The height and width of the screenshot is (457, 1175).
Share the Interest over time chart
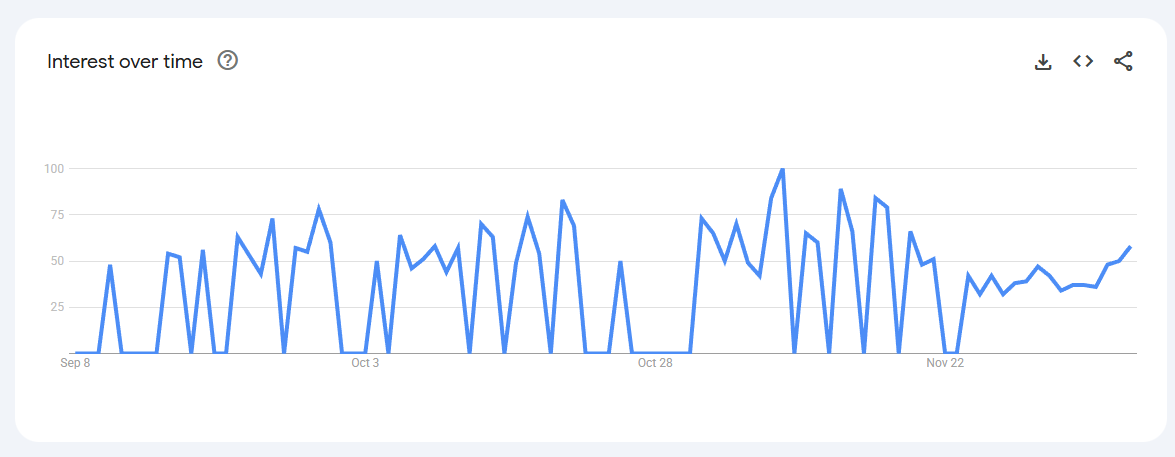(x=1123, y=61)
